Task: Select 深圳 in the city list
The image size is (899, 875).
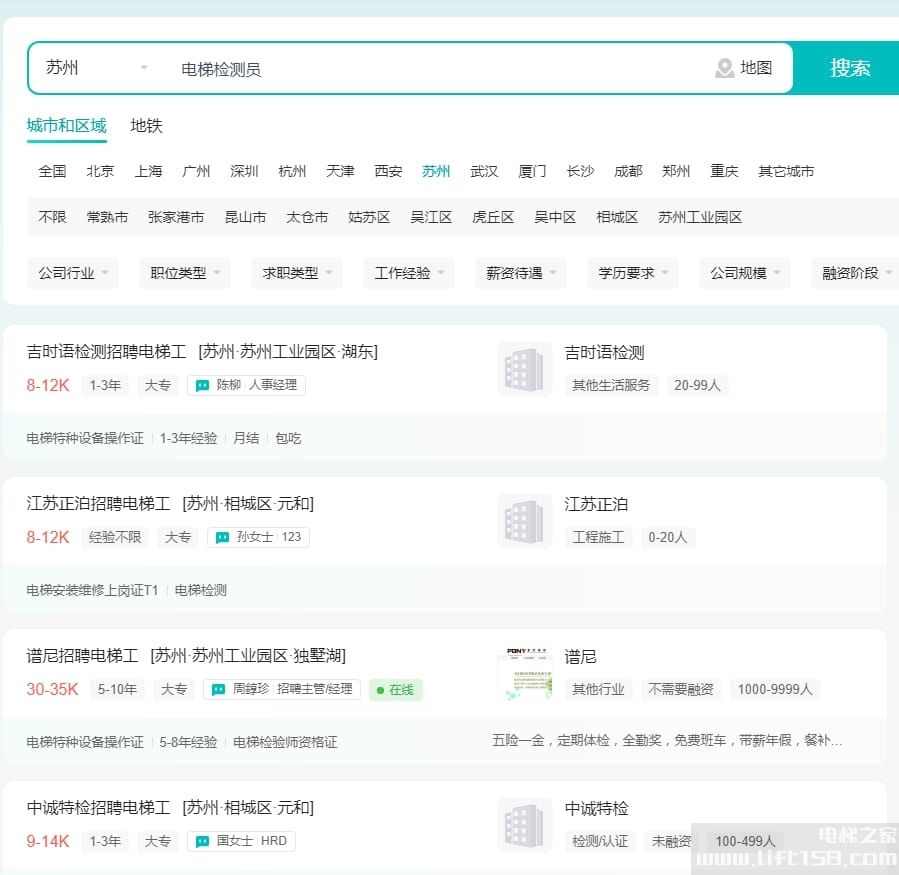Action: click(x=244, y=171)
